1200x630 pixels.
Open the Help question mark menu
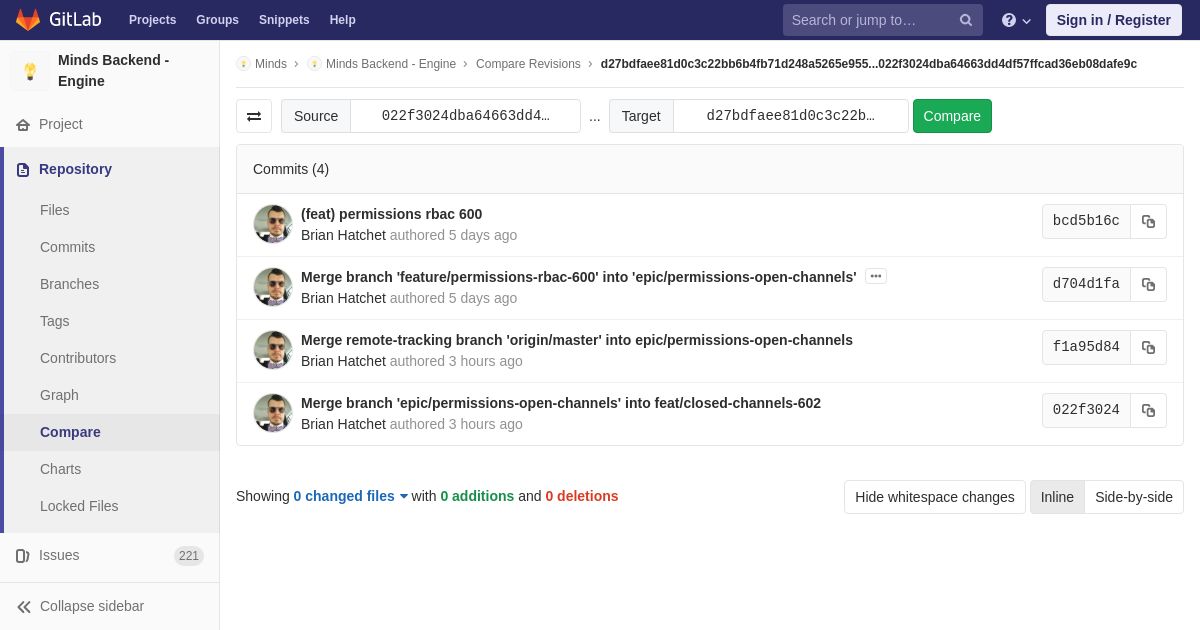(1015, 20)
